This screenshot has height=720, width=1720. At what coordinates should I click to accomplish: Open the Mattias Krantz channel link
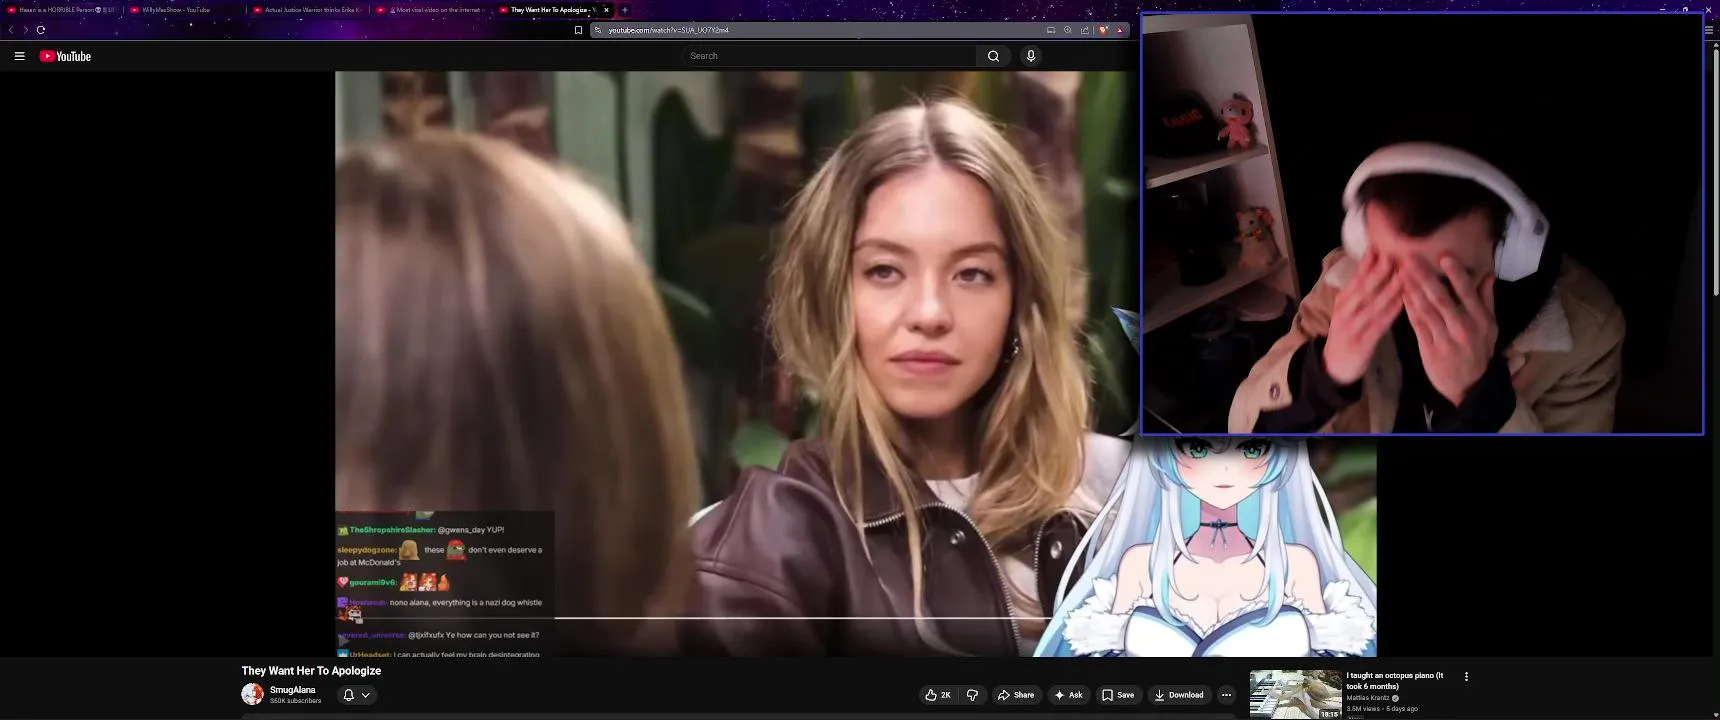pyautogui.click(x=1368, y=698)
